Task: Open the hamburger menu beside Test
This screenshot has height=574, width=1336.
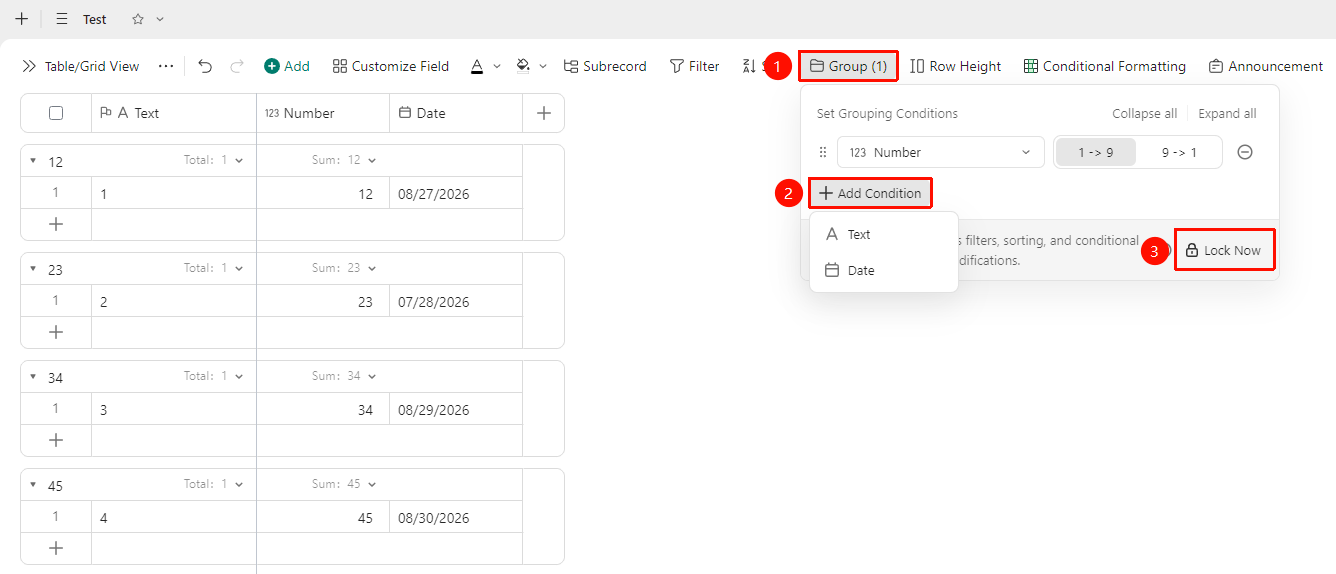Action: tap(62, 19)
